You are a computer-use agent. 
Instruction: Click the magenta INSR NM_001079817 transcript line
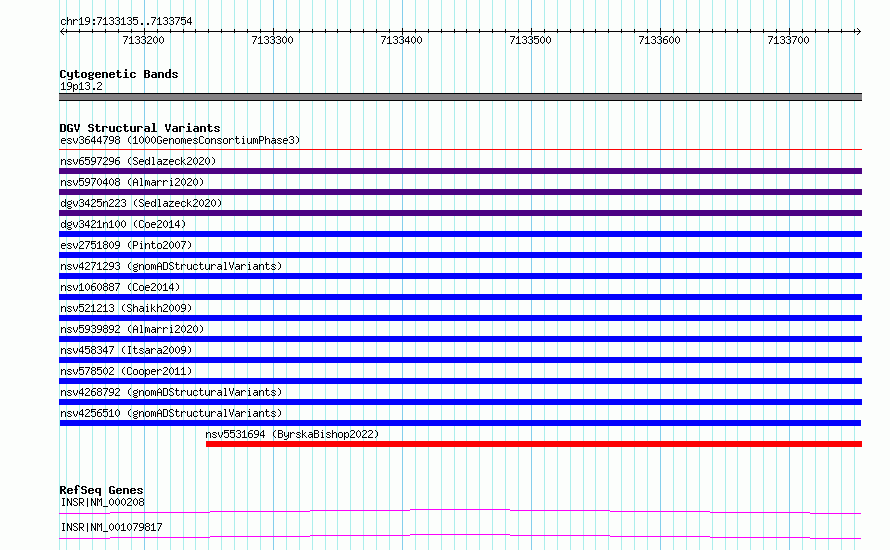[460, 536]
